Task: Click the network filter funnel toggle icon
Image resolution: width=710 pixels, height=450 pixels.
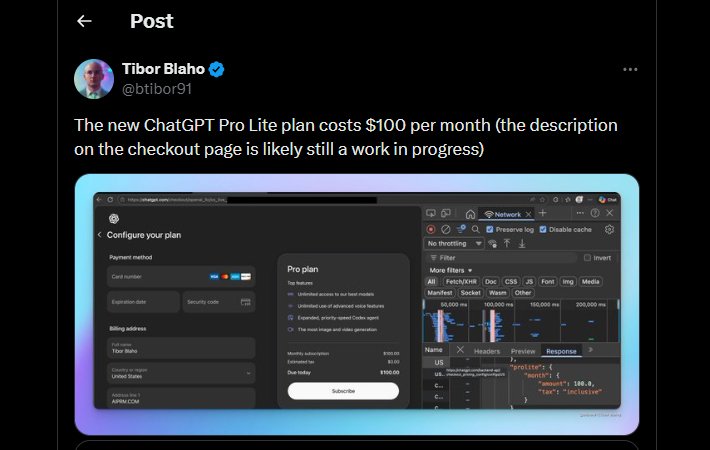Action: (x=461, y=230)
